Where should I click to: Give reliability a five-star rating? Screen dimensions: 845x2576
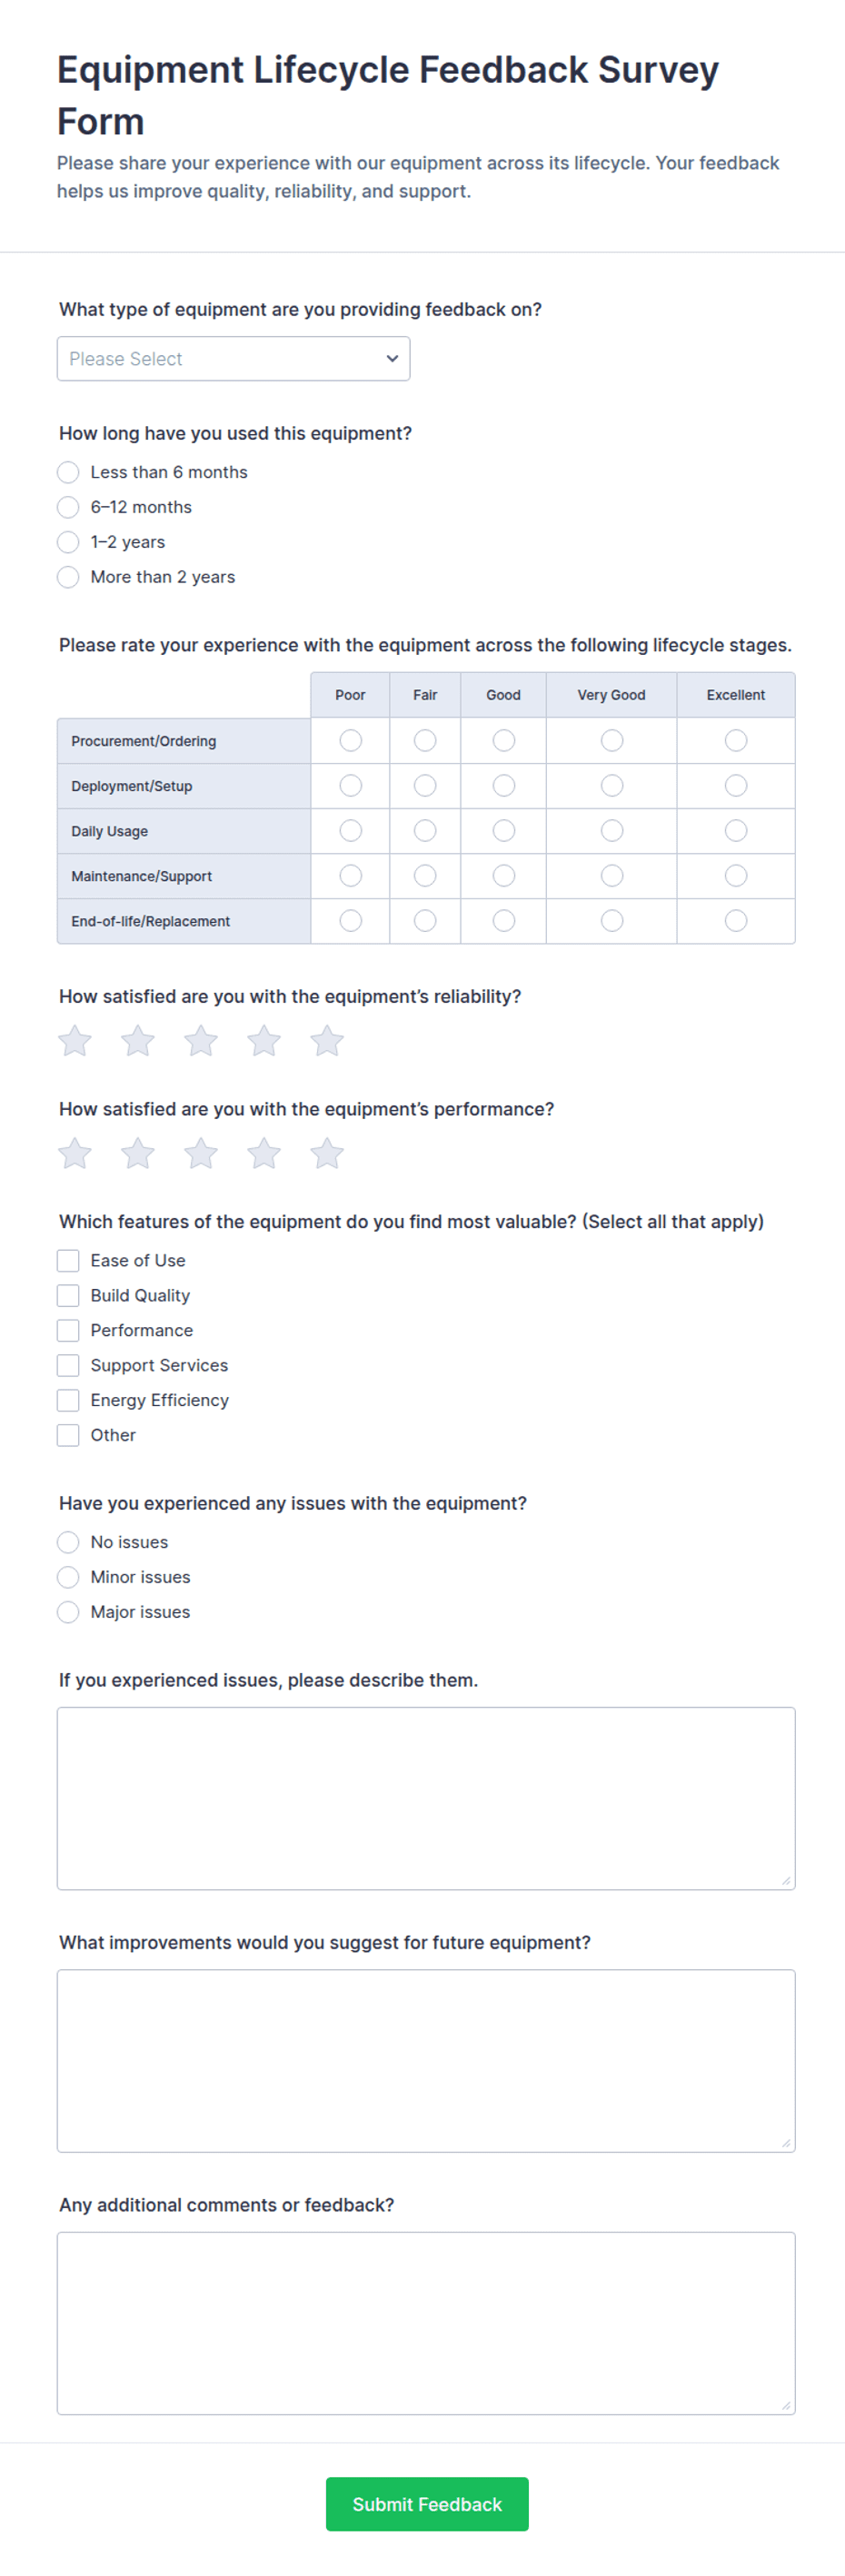pos(327,1041)
